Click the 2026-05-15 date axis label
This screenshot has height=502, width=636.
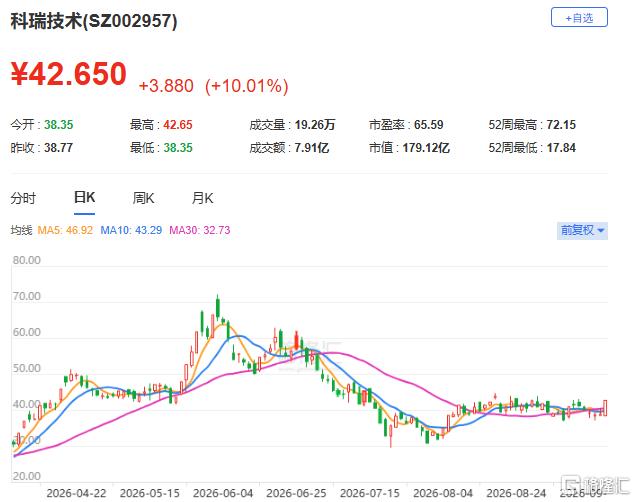coord(150,493)
